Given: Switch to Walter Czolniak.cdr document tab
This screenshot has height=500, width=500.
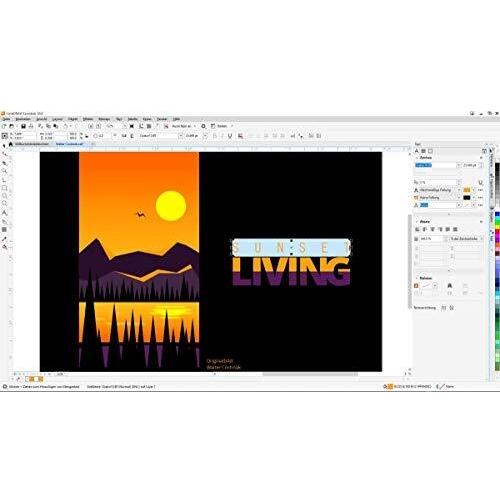Looking at the screenshot, I should coord(69,144).
